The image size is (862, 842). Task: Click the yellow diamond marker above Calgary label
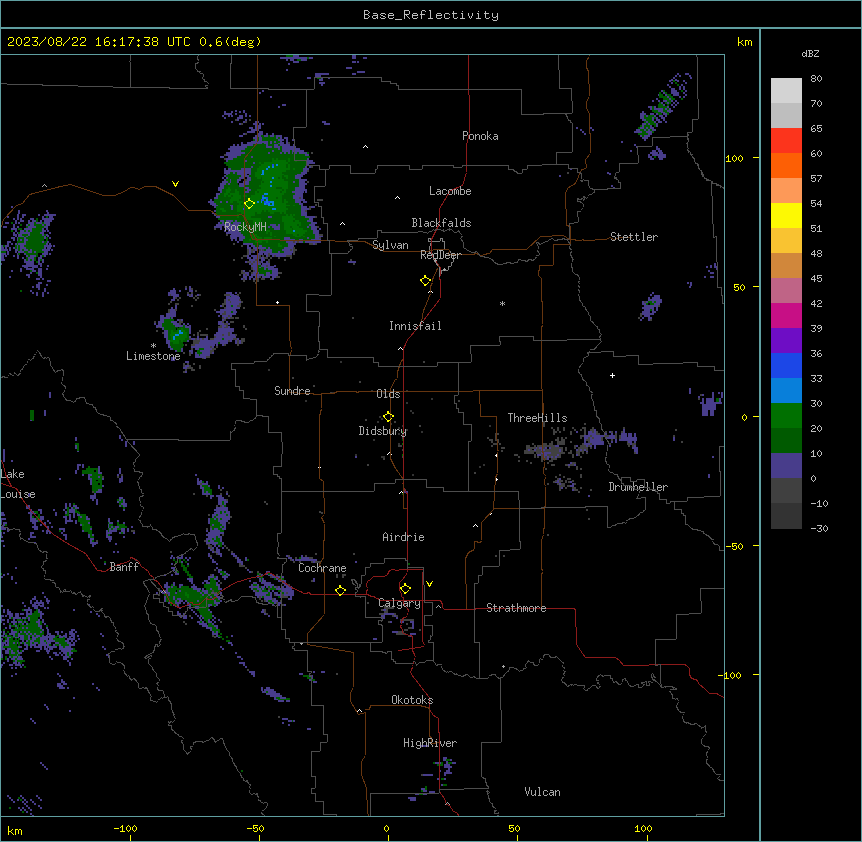(x=405, y=589)
